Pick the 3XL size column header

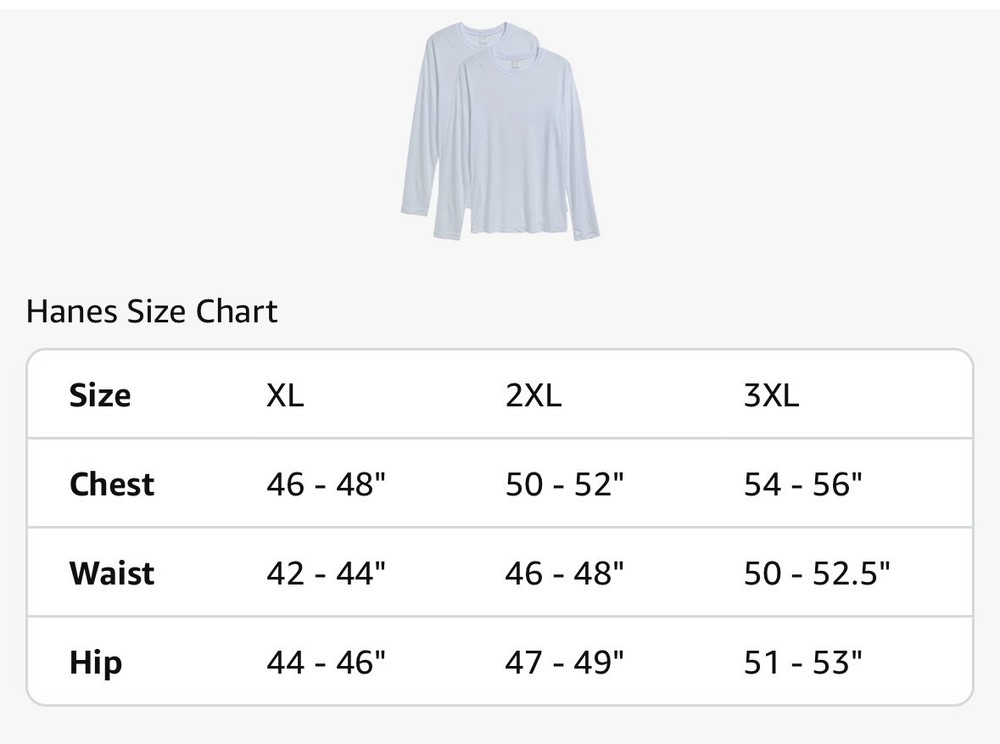click(x=771, y=395)
